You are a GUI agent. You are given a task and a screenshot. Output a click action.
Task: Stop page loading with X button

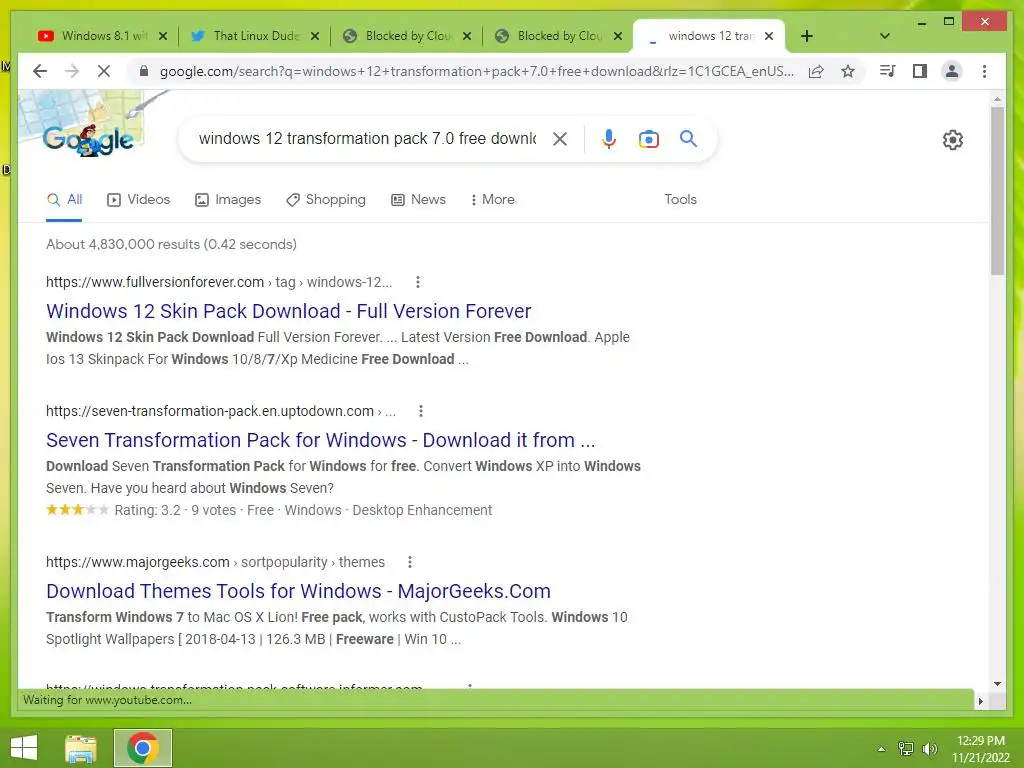tap(104, 71)
